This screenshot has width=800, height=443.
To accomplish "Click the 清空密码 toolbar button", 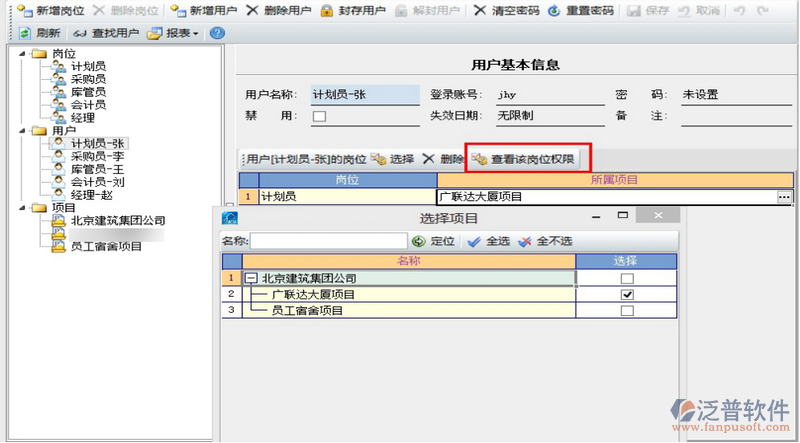I will coord(506,10).
